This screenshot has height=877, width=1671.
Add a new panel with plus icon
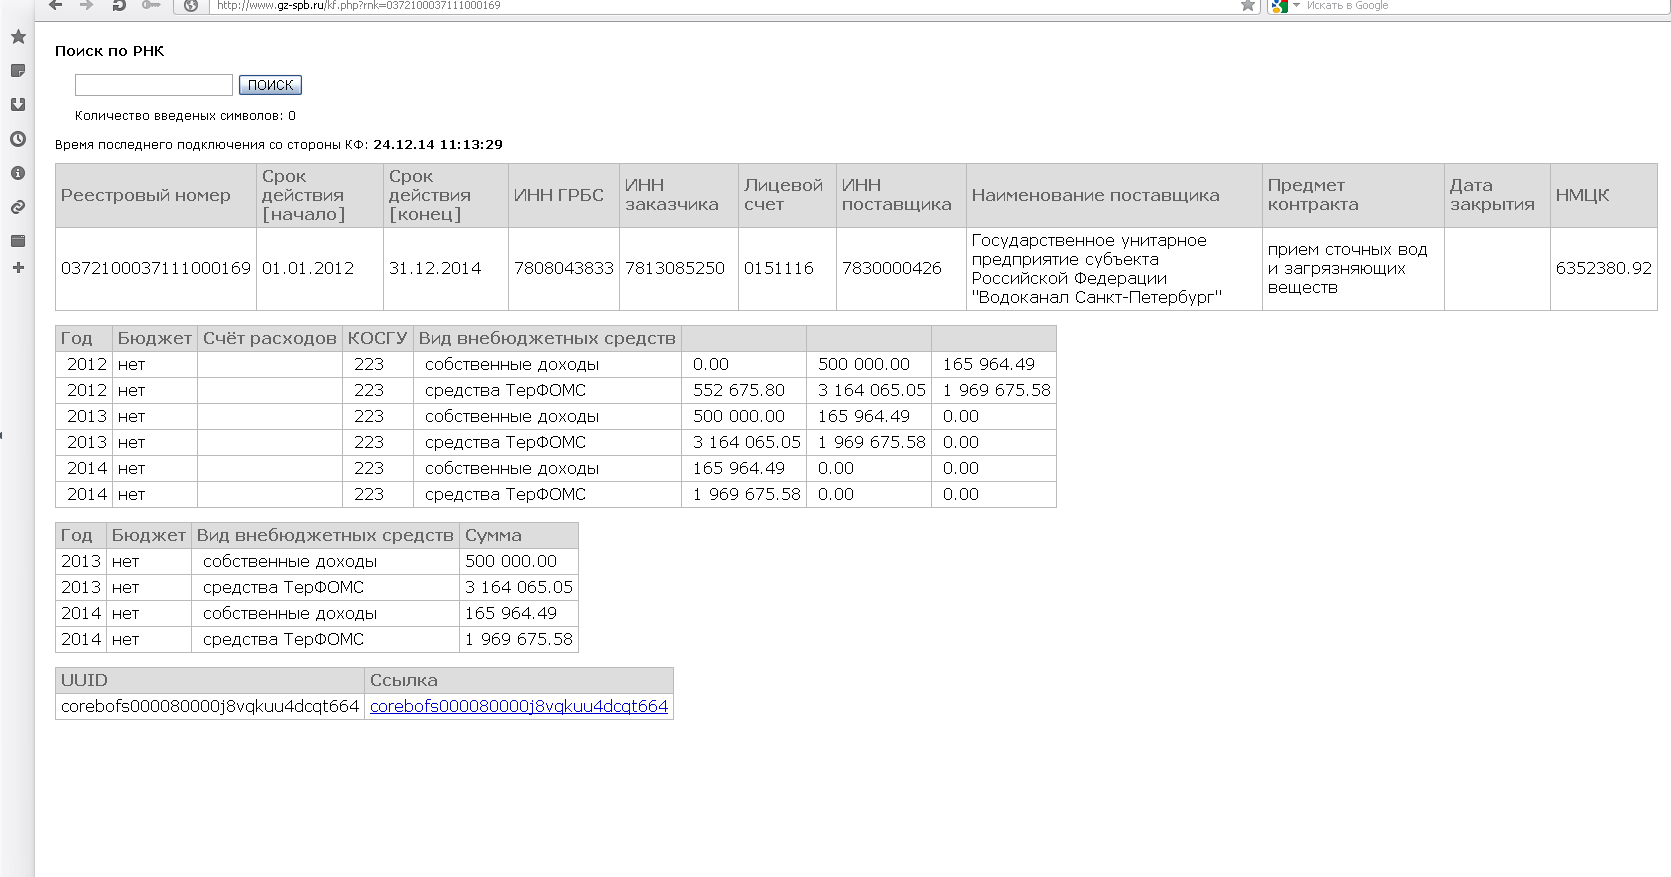click(x=18, y=268)
